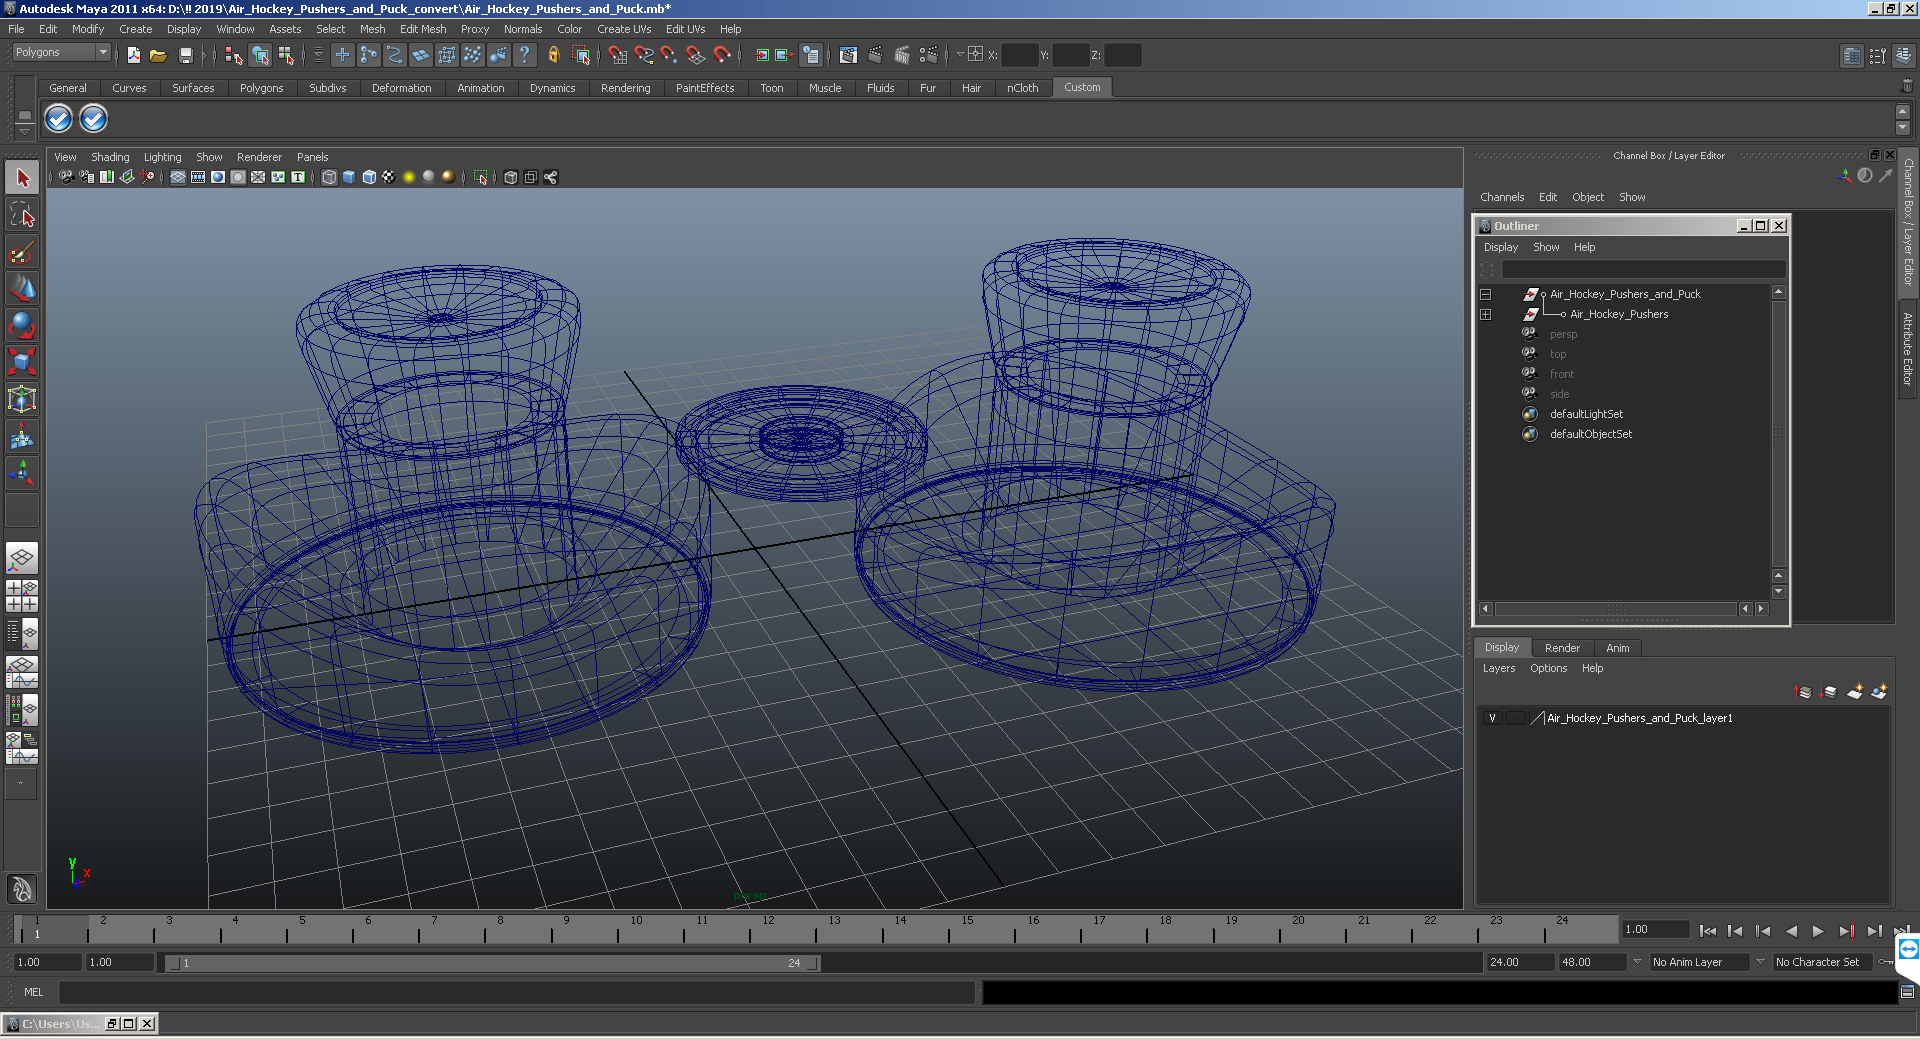Select the Lasso tool in toolbox
Viewport: 1920px width, 1040px height.
[x=22, y=215]
